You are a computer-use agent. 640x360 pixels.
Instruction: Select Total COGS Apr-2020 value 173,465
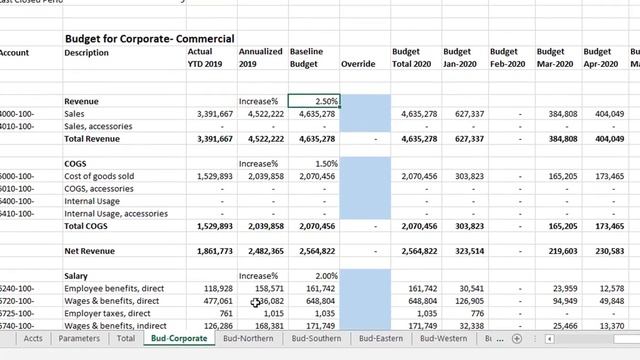[609, 226]
